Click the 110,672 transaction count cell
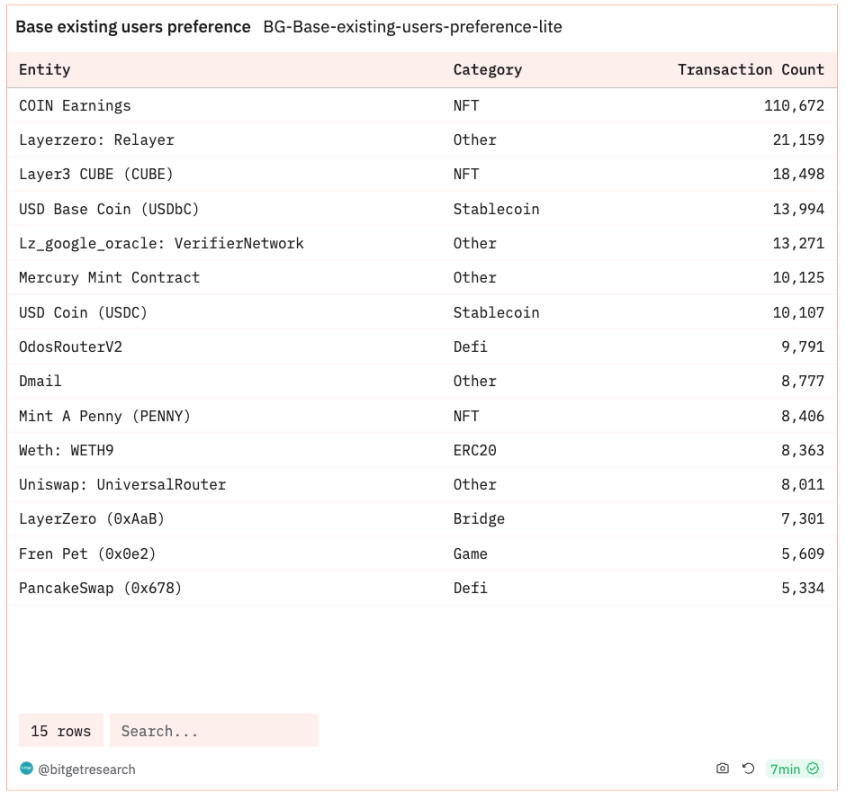 [794, 106]
